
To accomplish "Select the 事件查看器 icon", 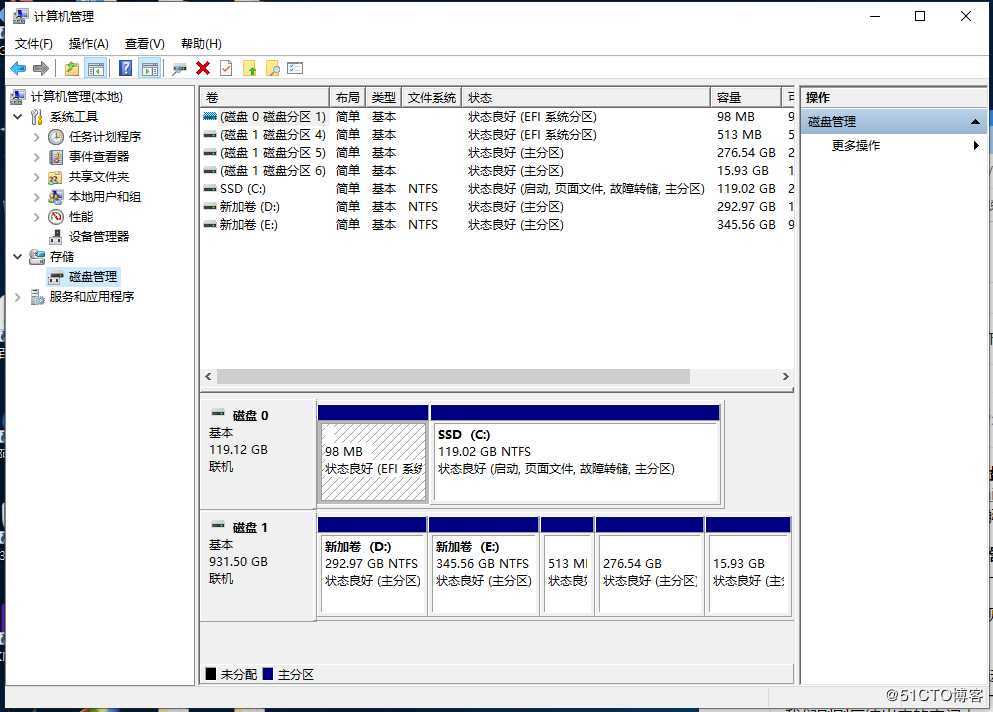I will click(x=56, y=156).
